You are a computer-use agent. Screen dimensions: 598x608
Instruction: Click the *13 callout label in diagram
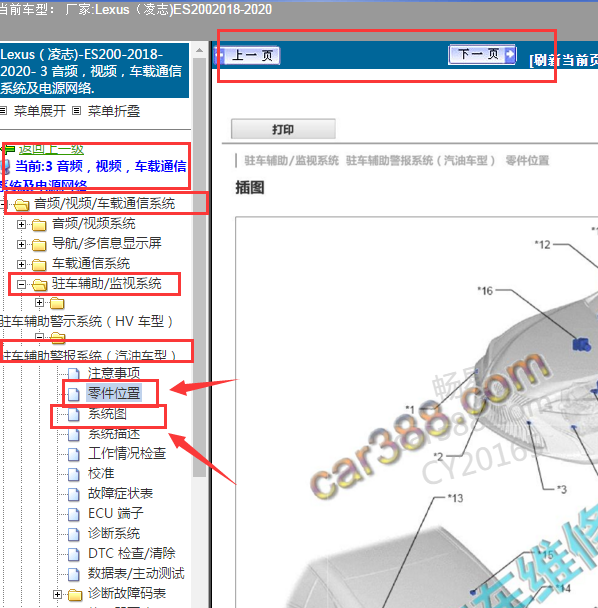click(x=456, y=498)
